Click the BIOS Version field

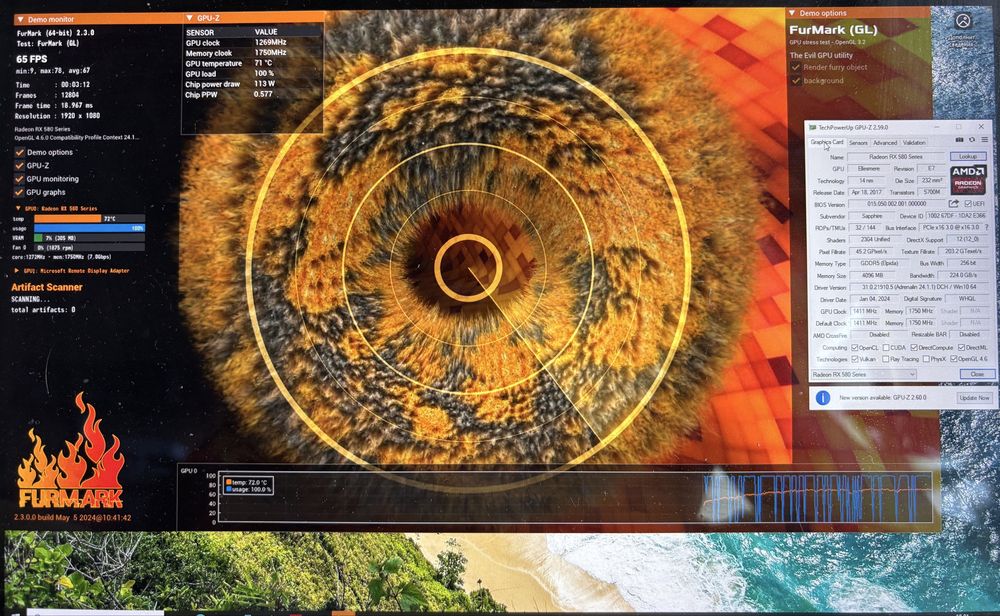point(896,204)
